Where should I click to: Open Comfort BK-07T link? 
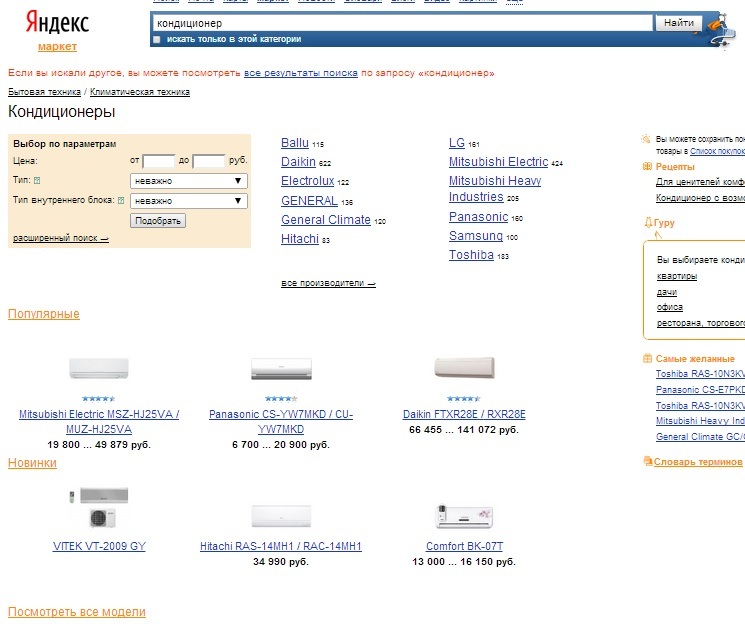click(464, 547)
